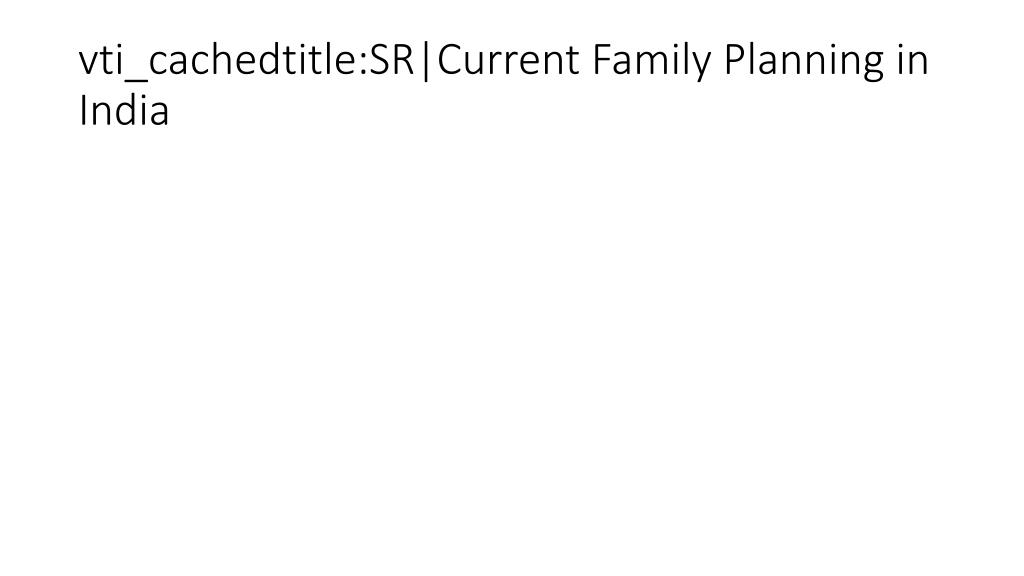Click the word "Family" in the title

coord(651,63)
